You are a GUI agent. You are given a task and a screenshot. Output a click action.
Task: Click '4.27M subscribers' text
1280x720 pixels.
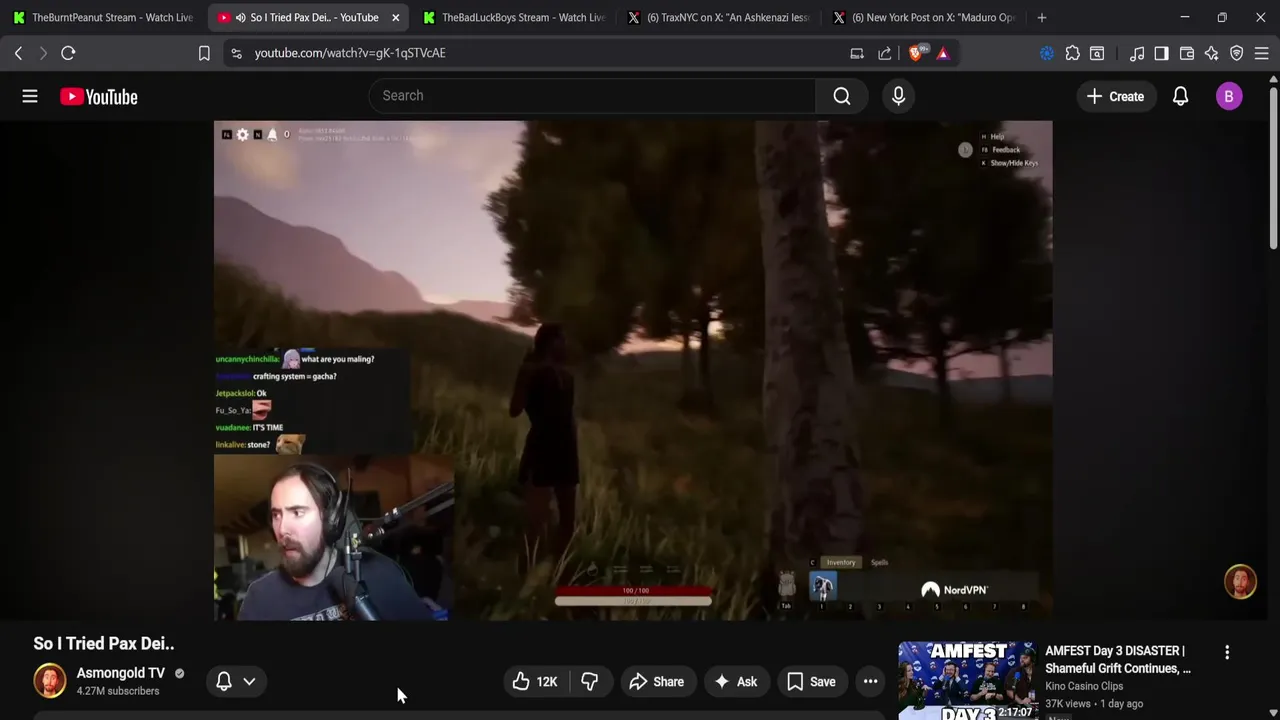118,691
